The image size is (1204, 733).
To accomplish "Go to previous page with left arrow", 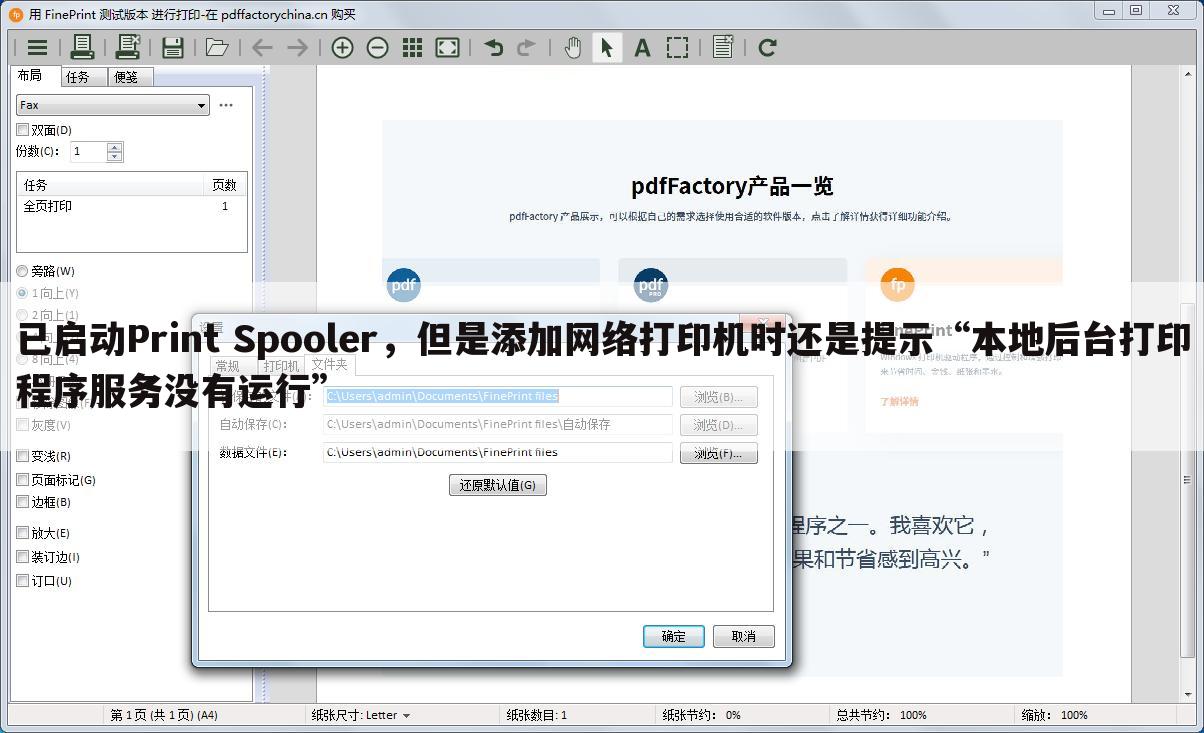I will (262, 47).
